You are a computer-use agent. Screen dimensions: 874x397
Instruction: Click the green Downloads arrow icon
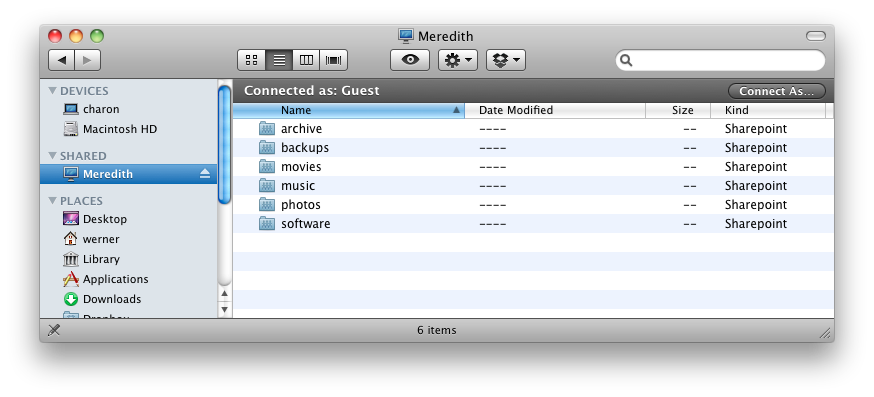tap(71, 299)
